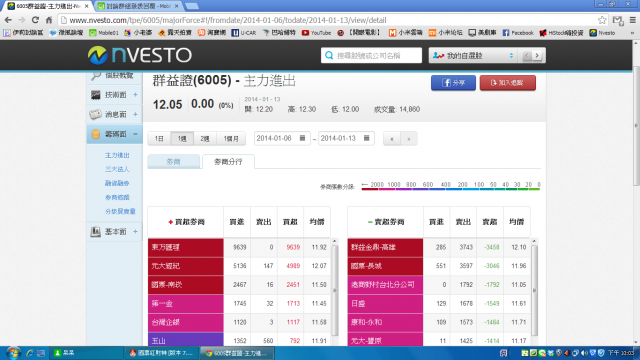Open the Facebook bookmark
The width and height of the screenshot is (640, 360).
[x=518, y=33]
